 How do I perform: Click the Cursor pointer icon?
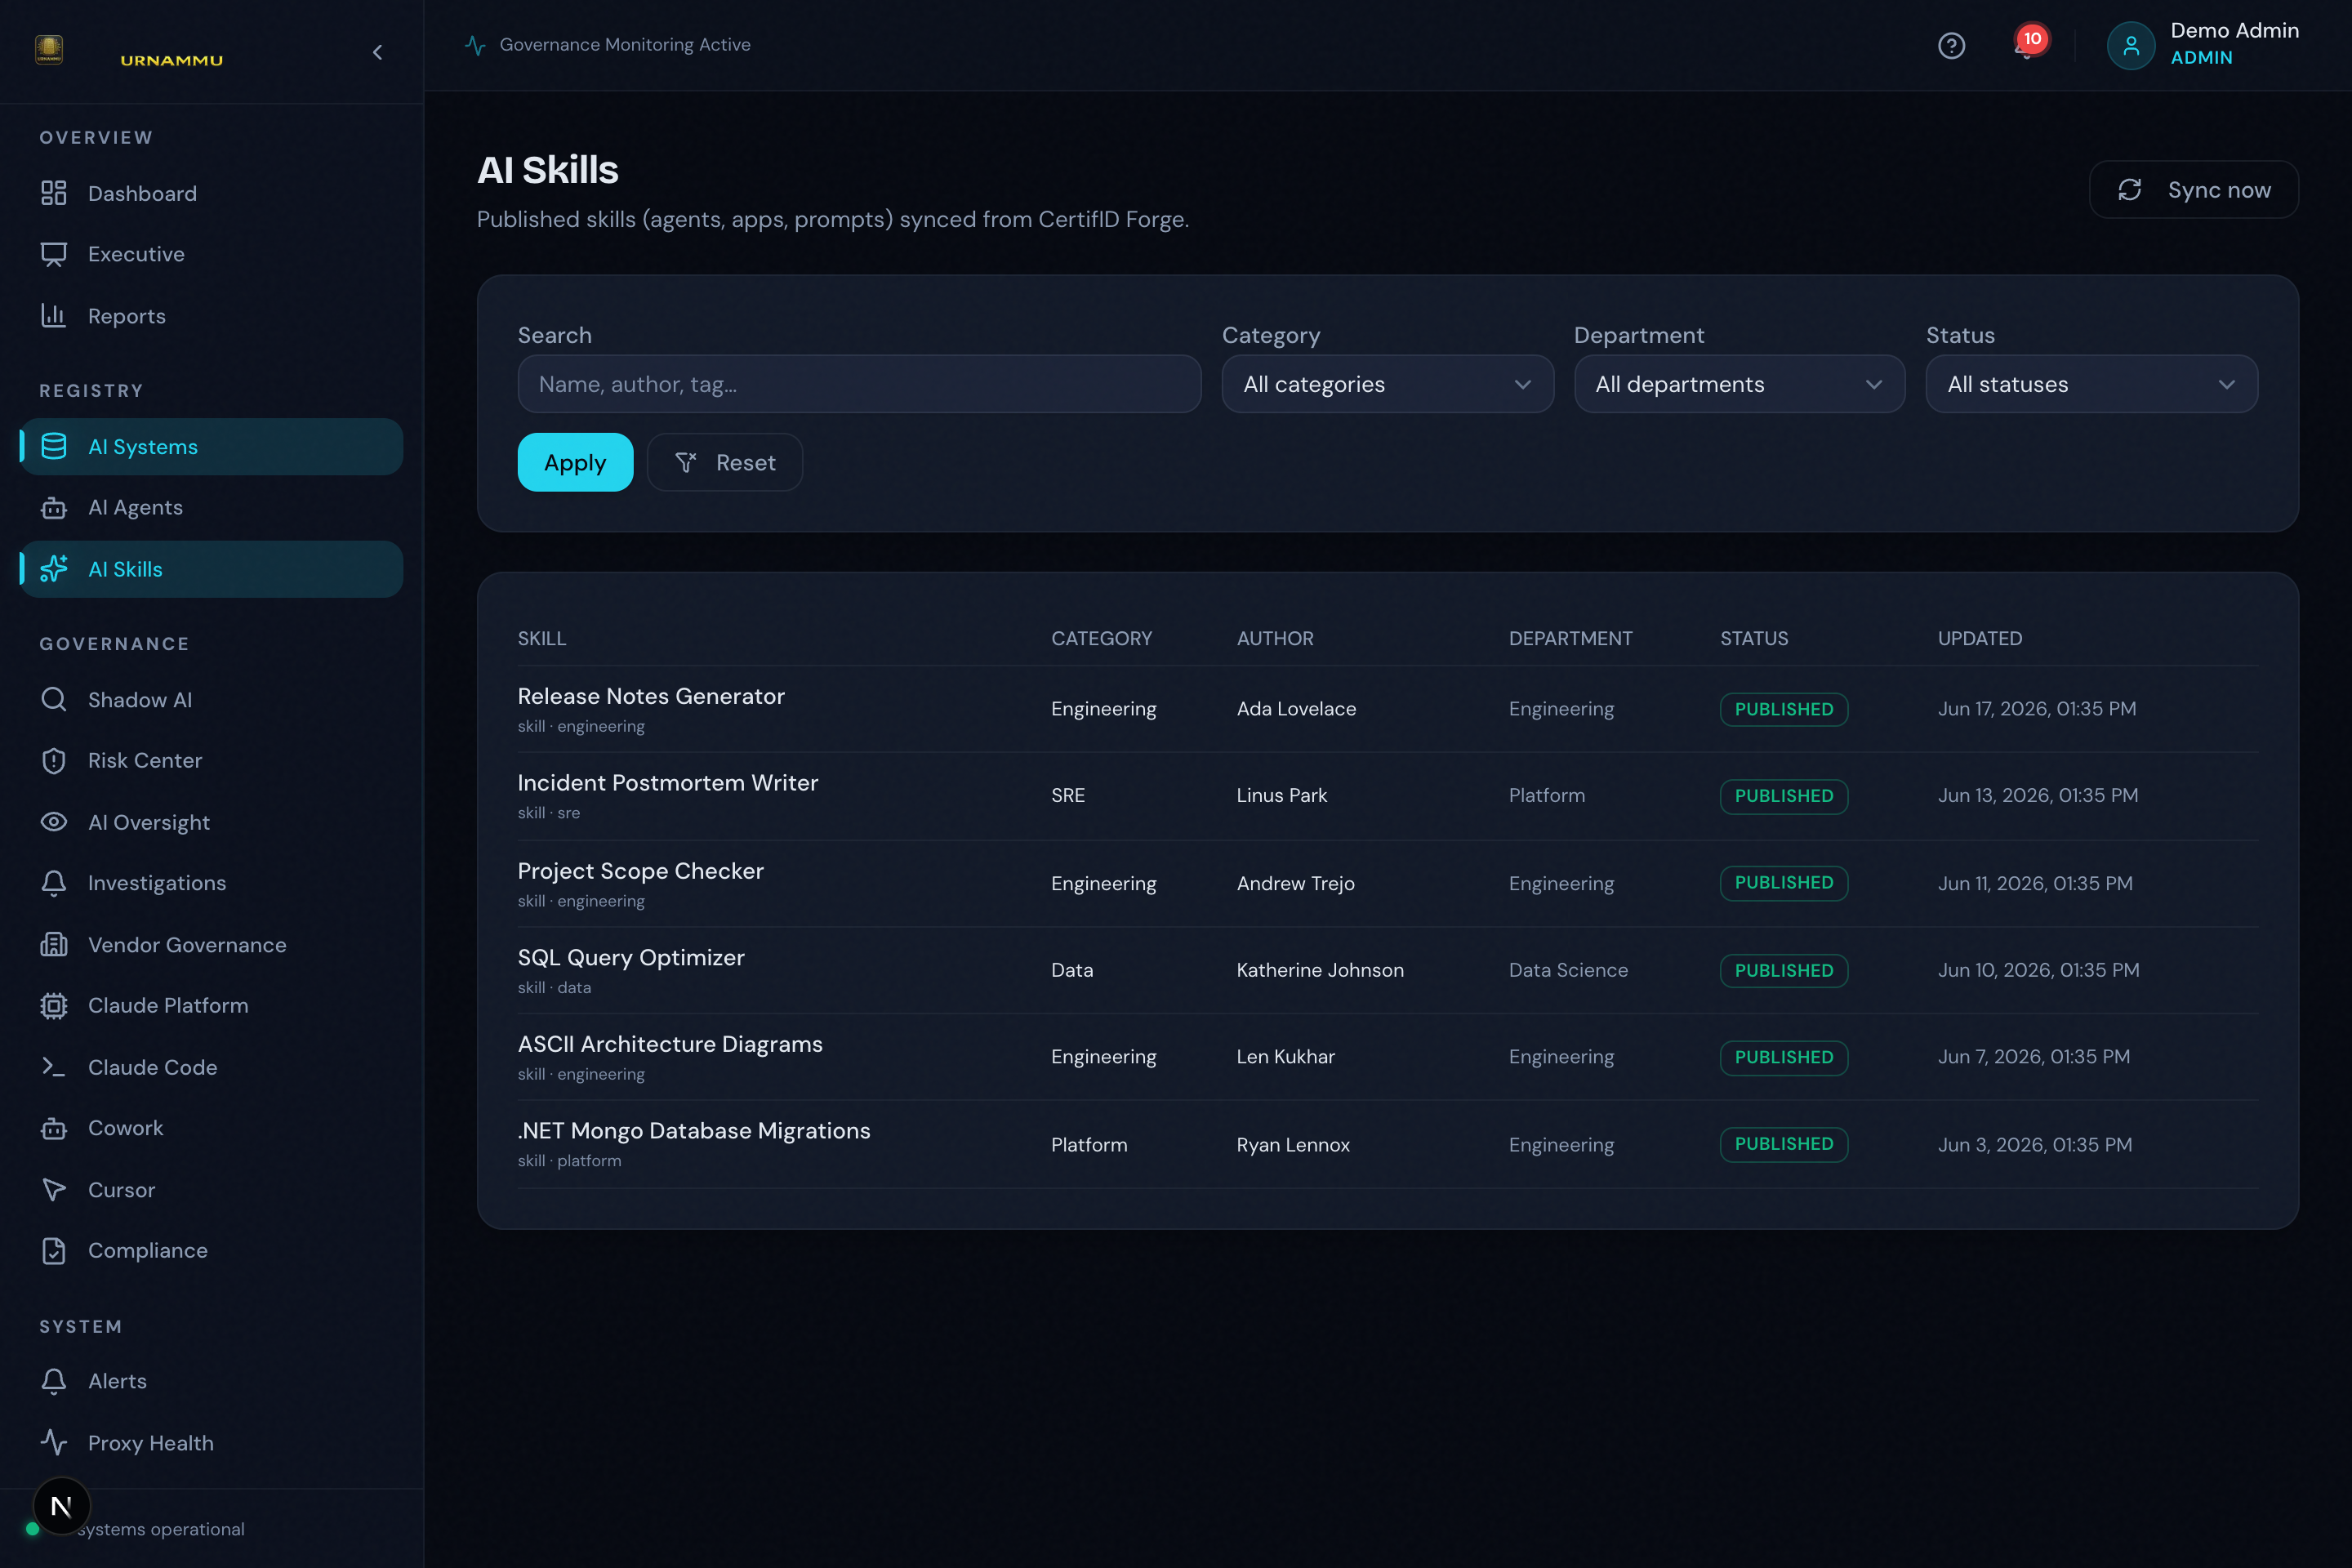click(54, 1190)
